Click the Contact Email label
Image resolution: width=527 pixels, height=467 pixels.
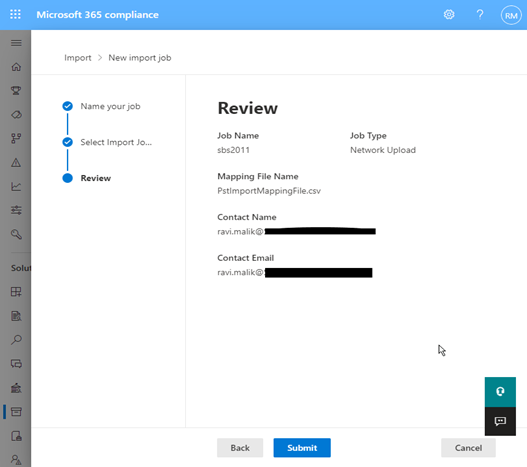tap(245, 258)
